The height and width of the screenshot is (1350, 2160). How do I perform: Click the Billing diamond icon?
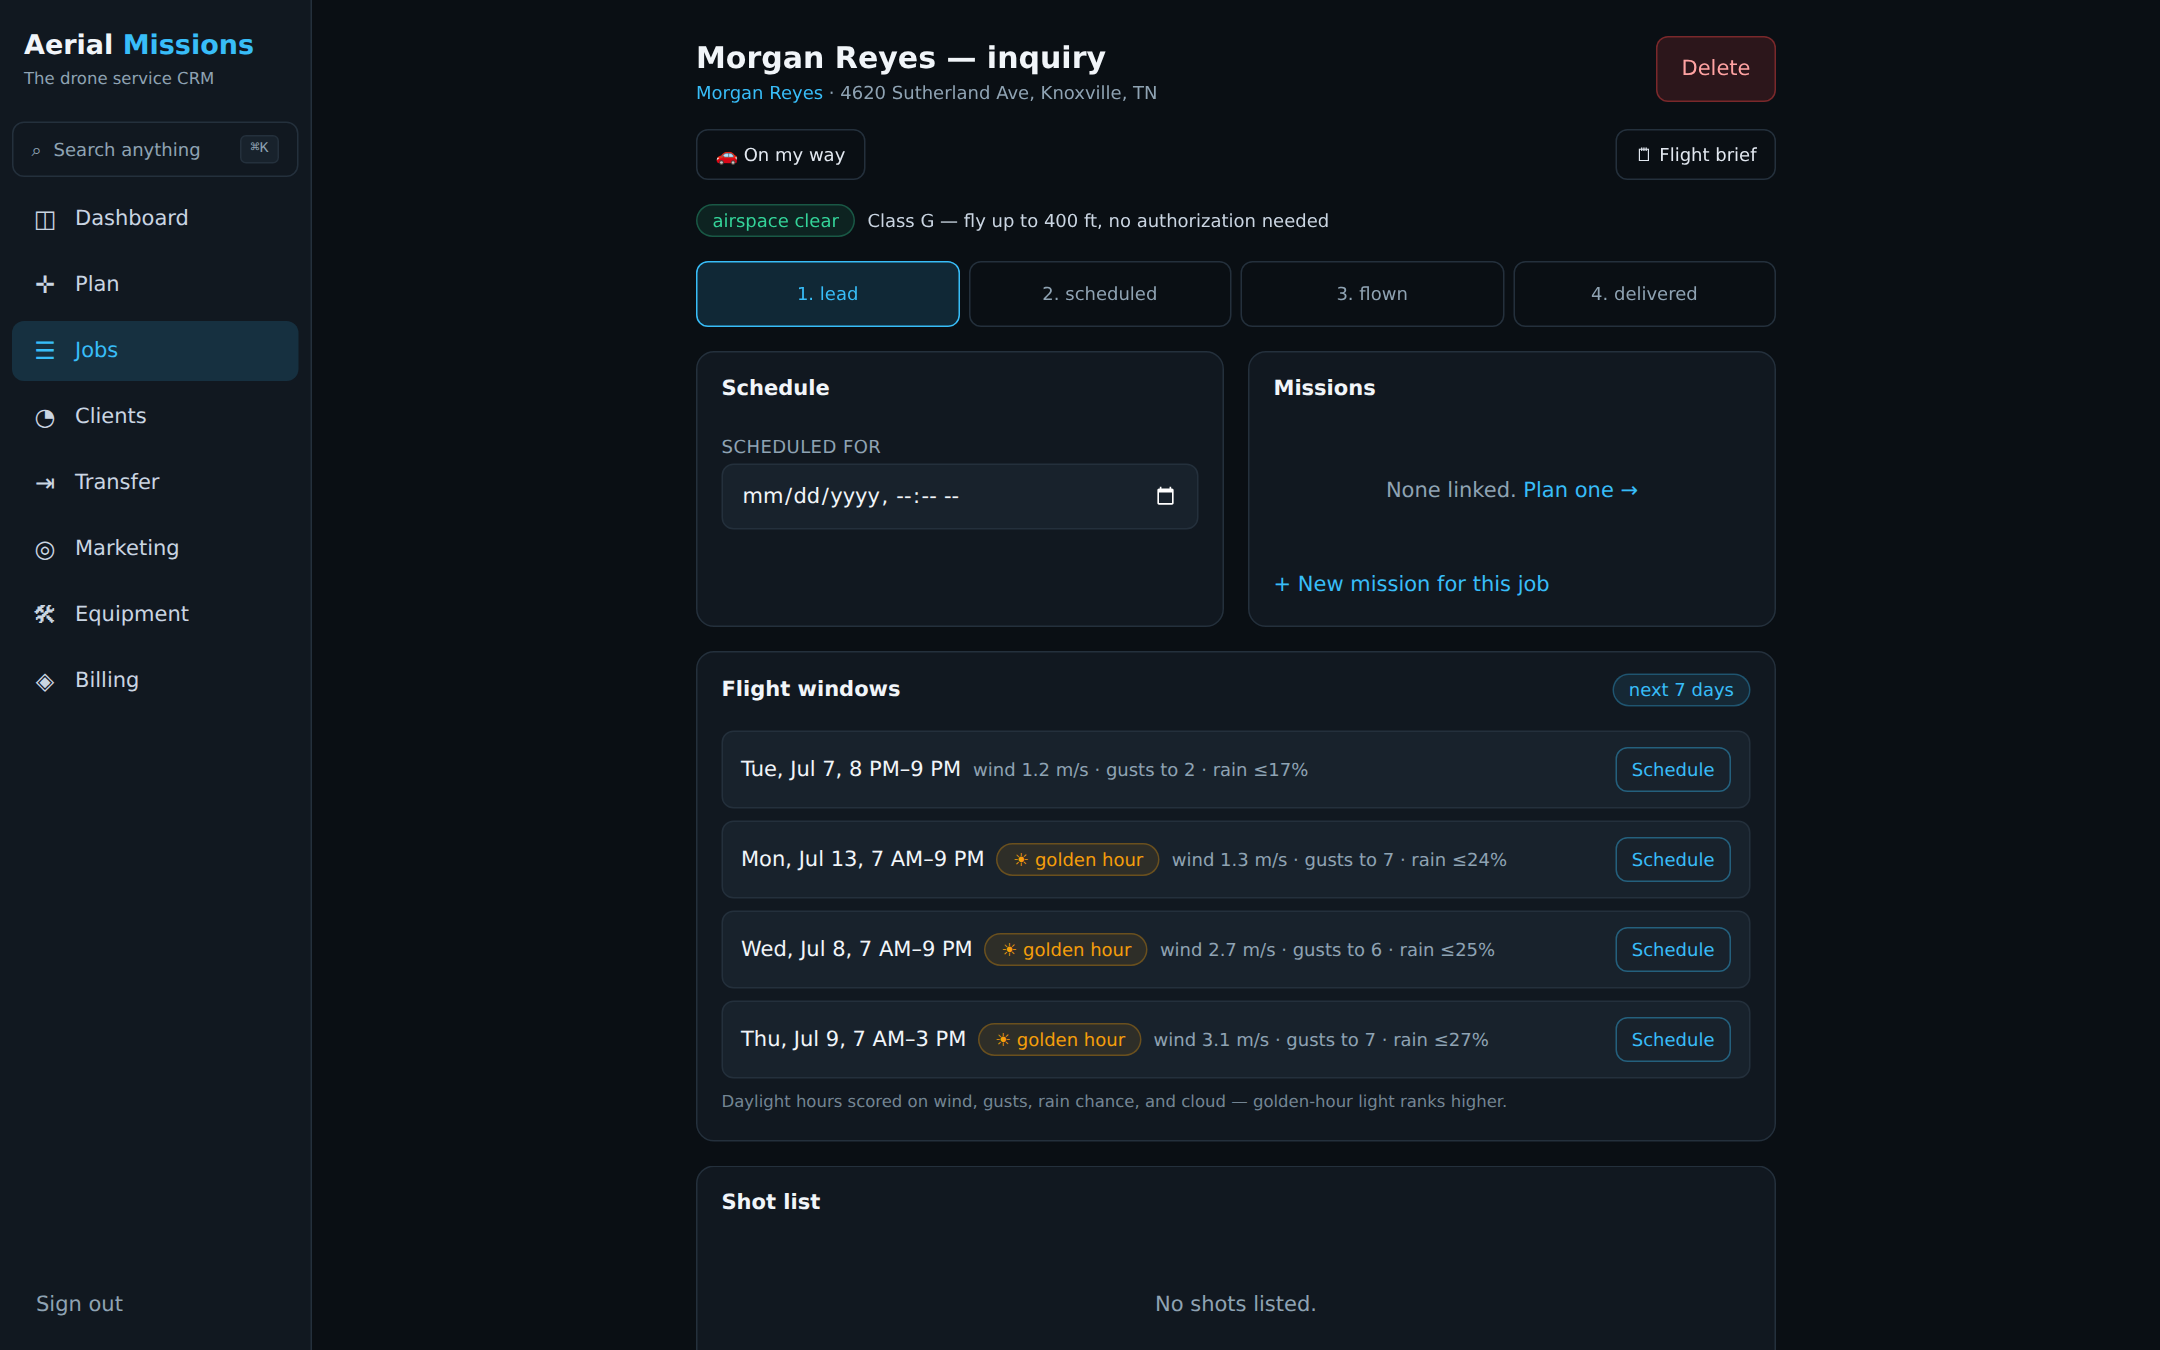45,681
